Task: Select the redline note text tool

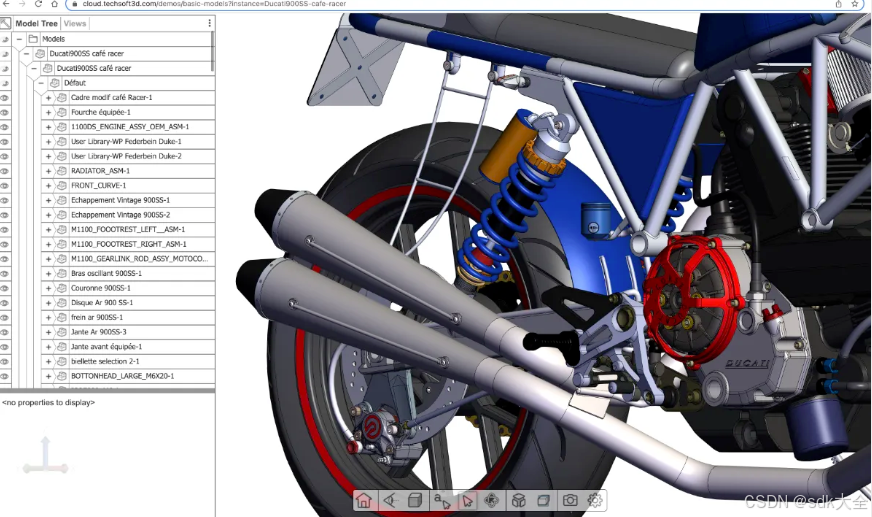Action: 442,500
